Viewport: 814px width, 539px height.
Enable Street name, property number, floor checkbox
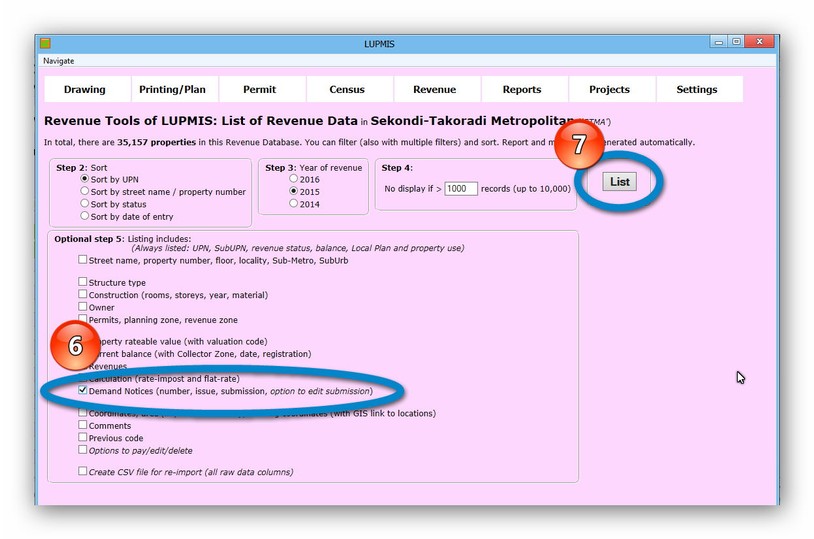(83, 260)
